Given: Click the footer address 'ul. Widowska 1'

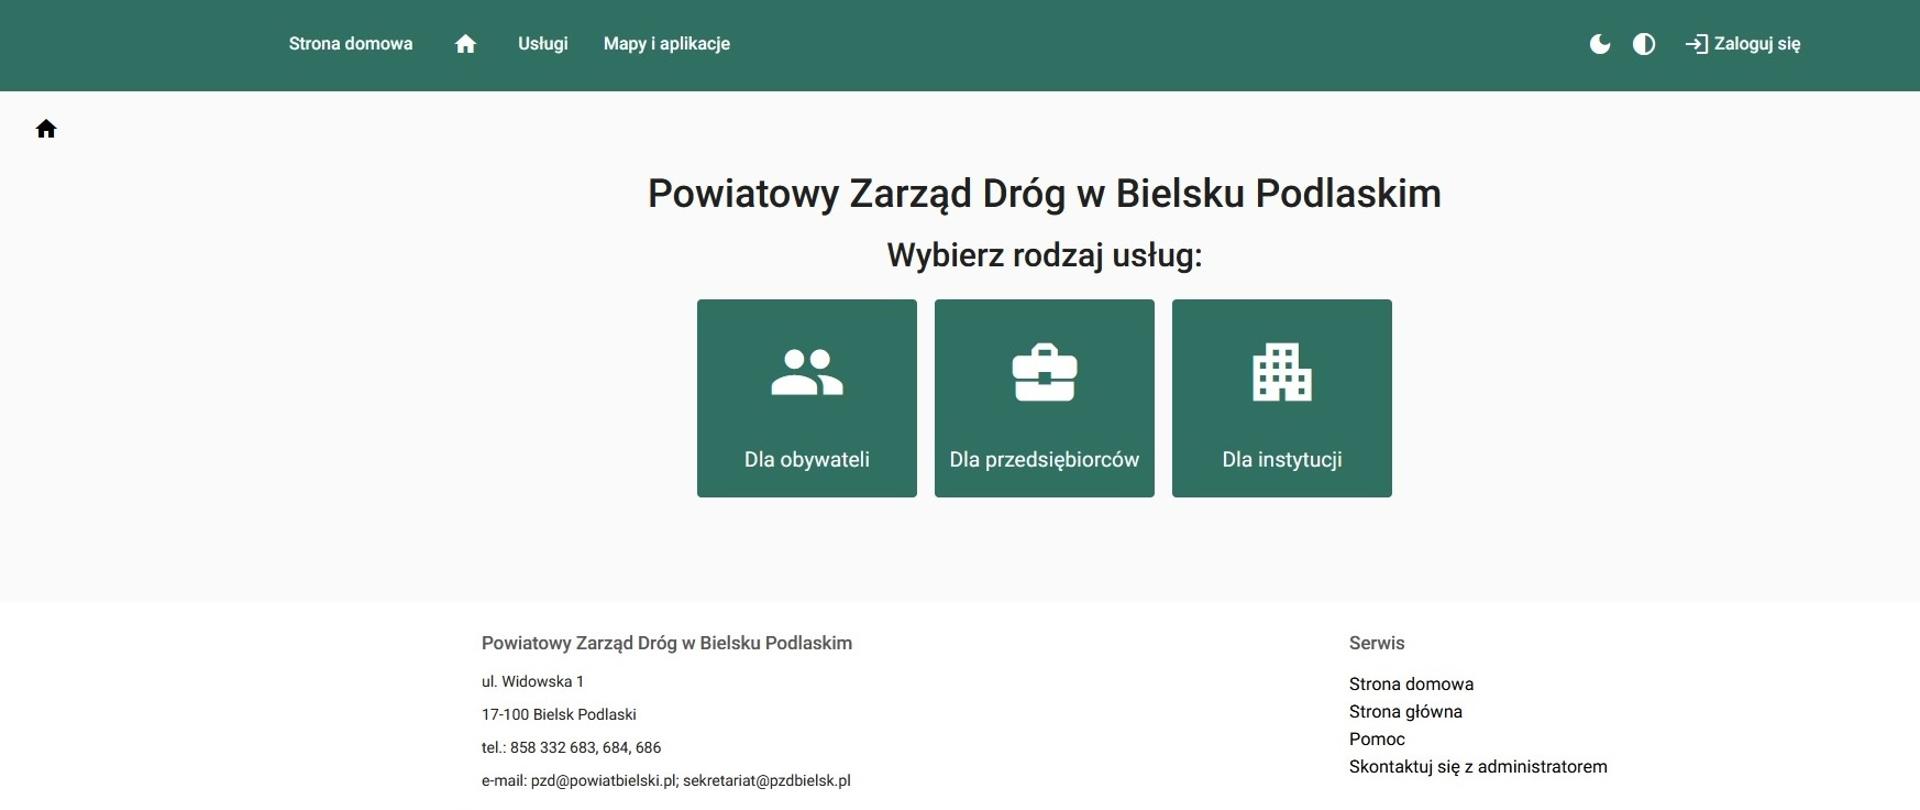Looking at the screenshot, I should click(533, 682).
